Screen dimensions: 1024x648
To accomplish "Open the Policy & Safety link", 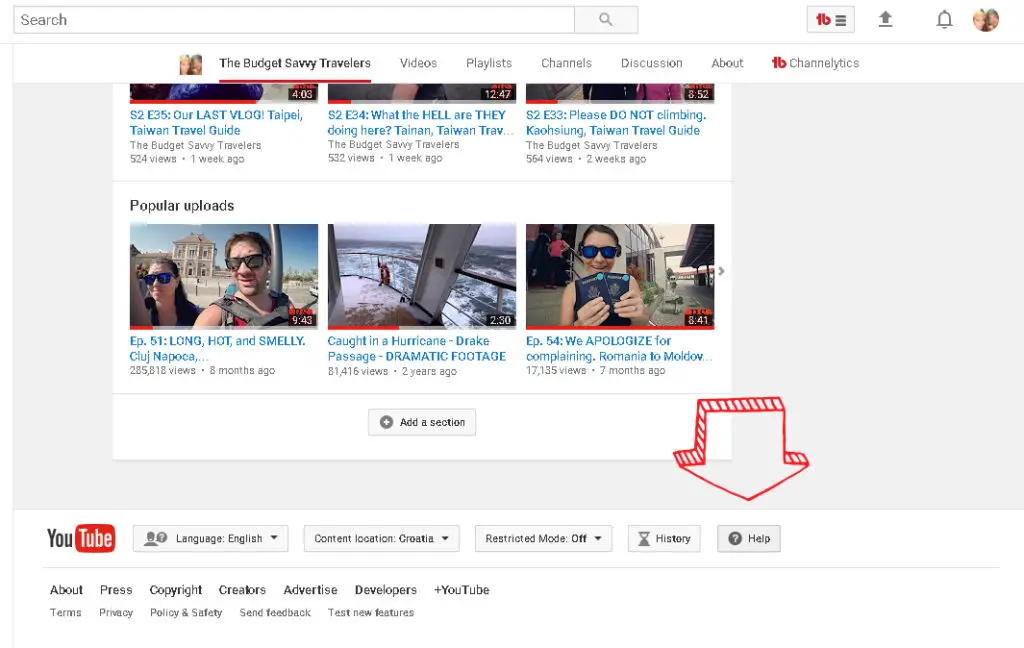I will [x=186, y=613].
